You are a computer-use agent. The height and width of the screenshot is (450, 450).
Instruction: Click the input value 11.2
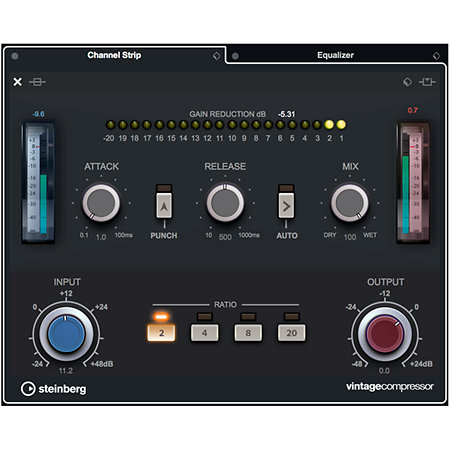(x=66, y=371)
